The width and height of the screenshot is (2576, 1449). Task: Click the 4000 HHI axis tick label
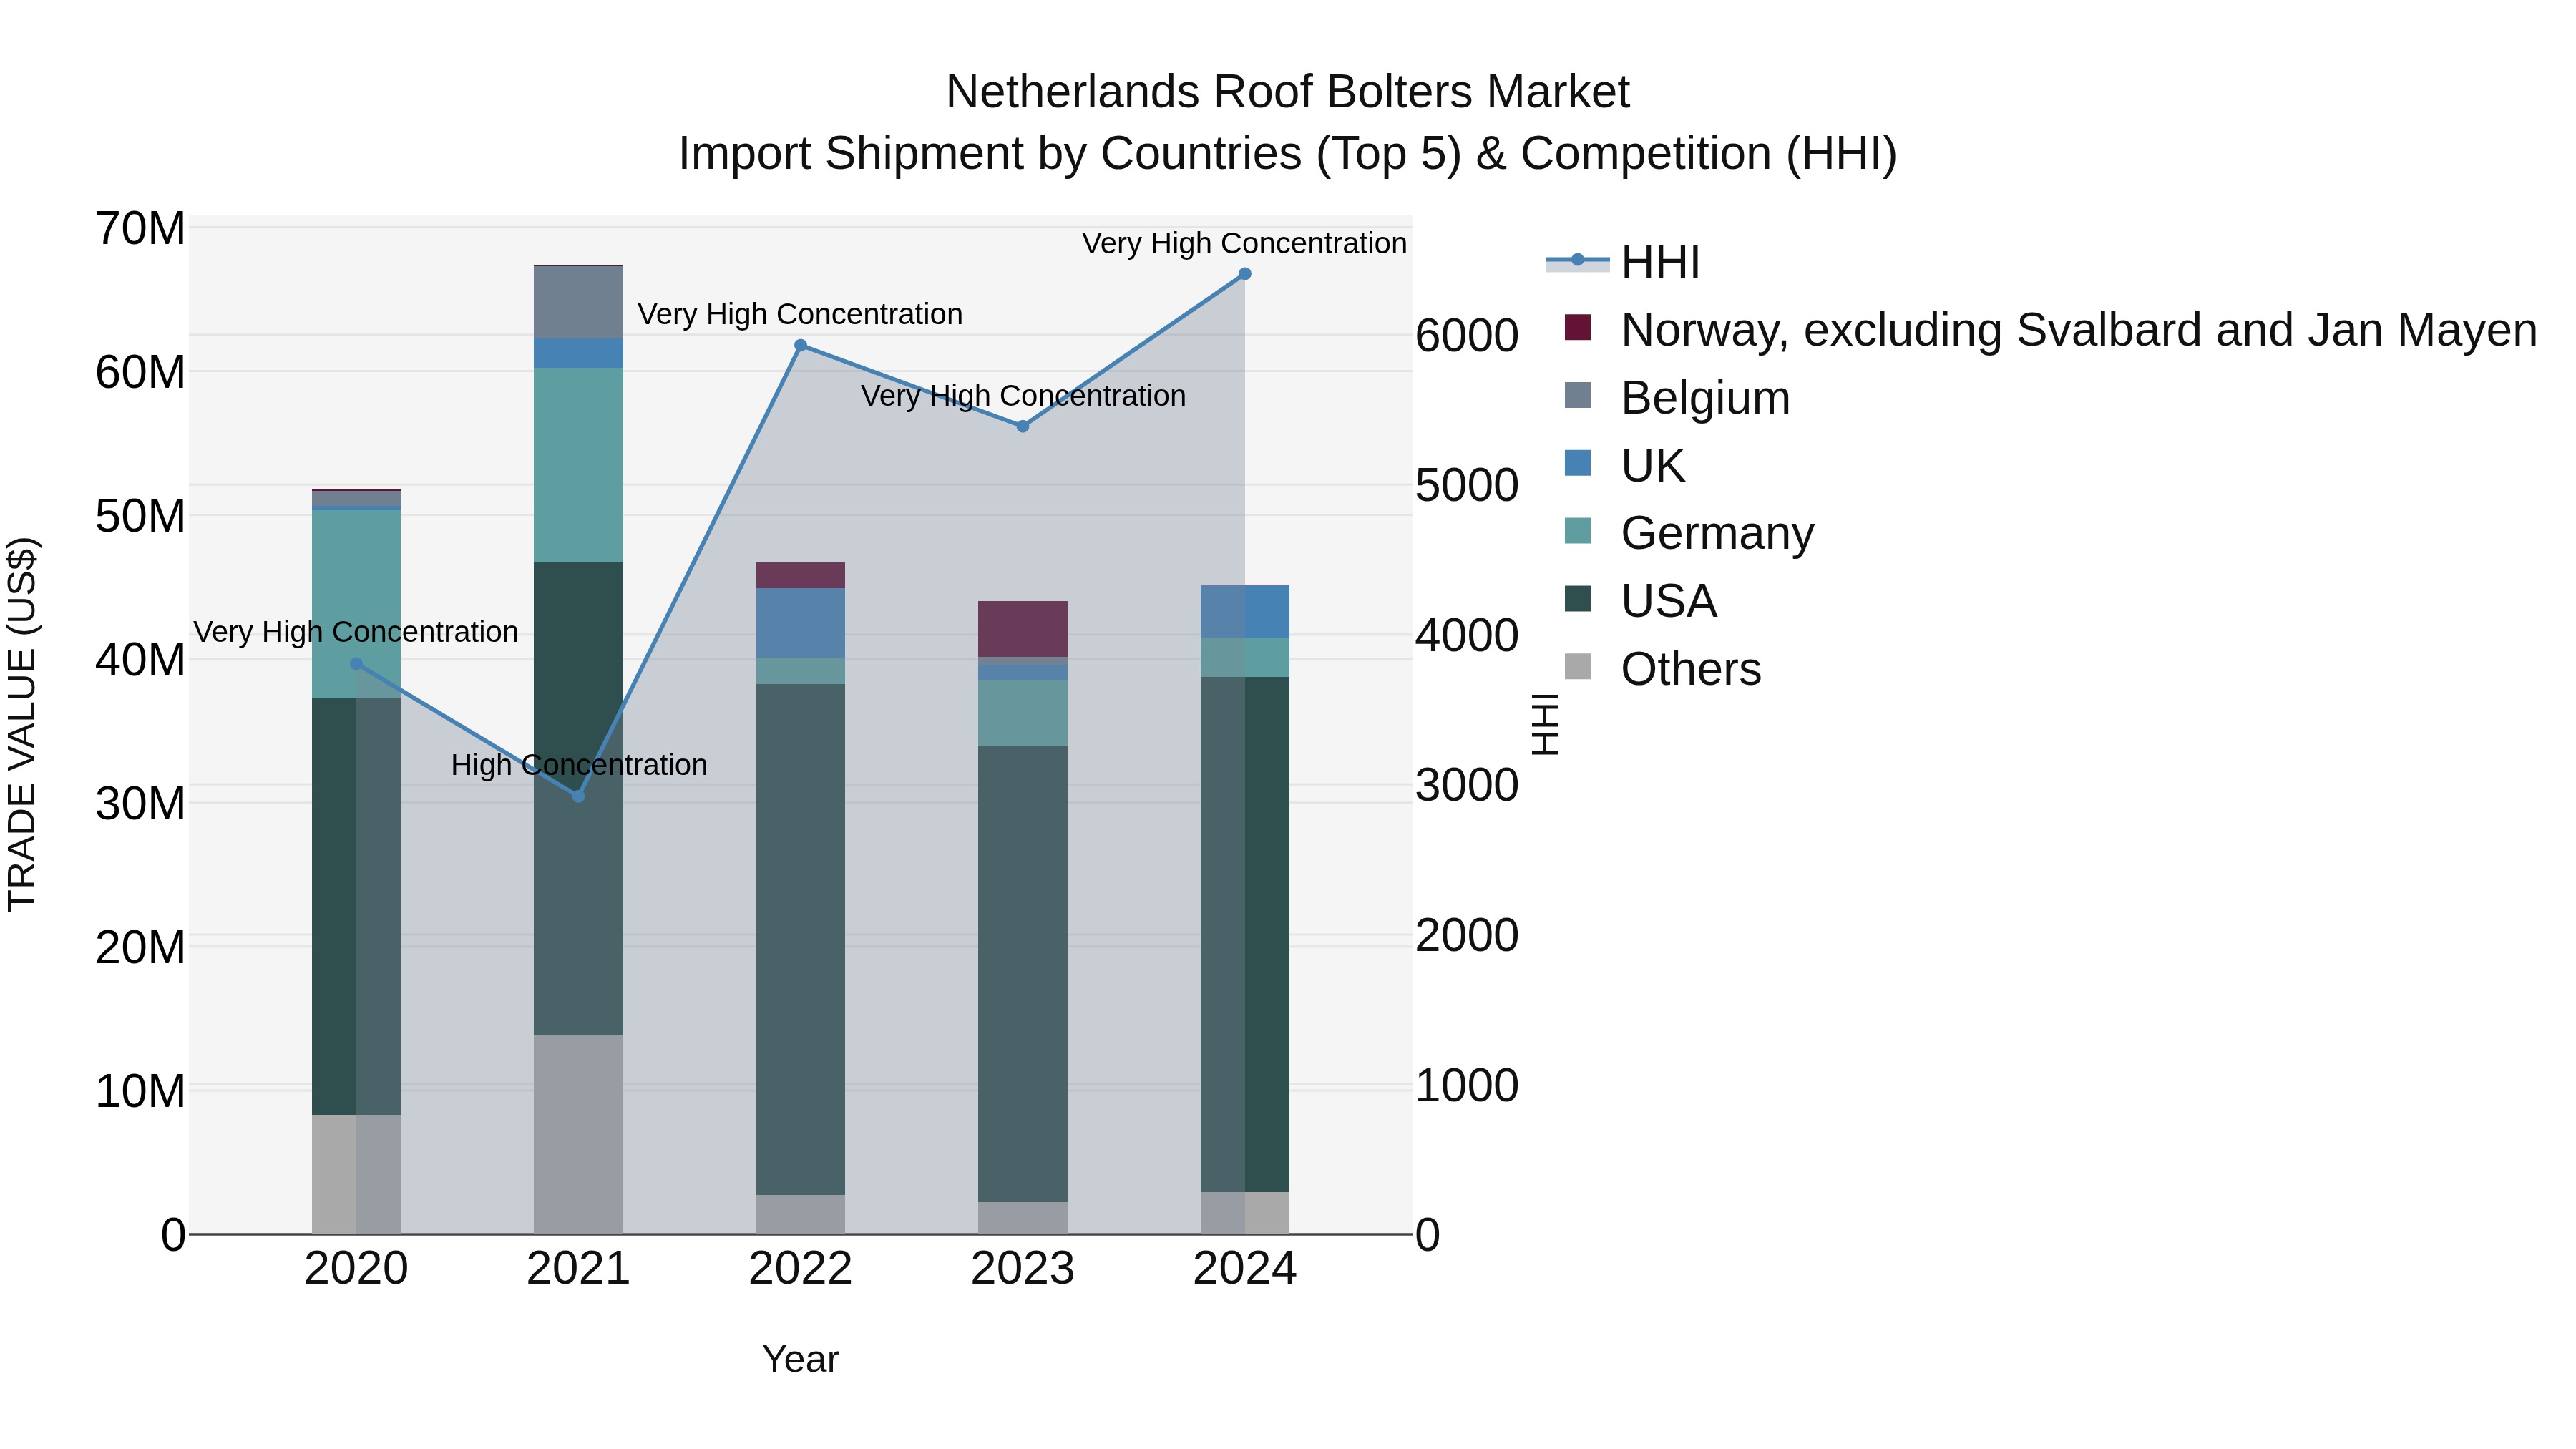pyautogui.click(x=1467, y=635)
